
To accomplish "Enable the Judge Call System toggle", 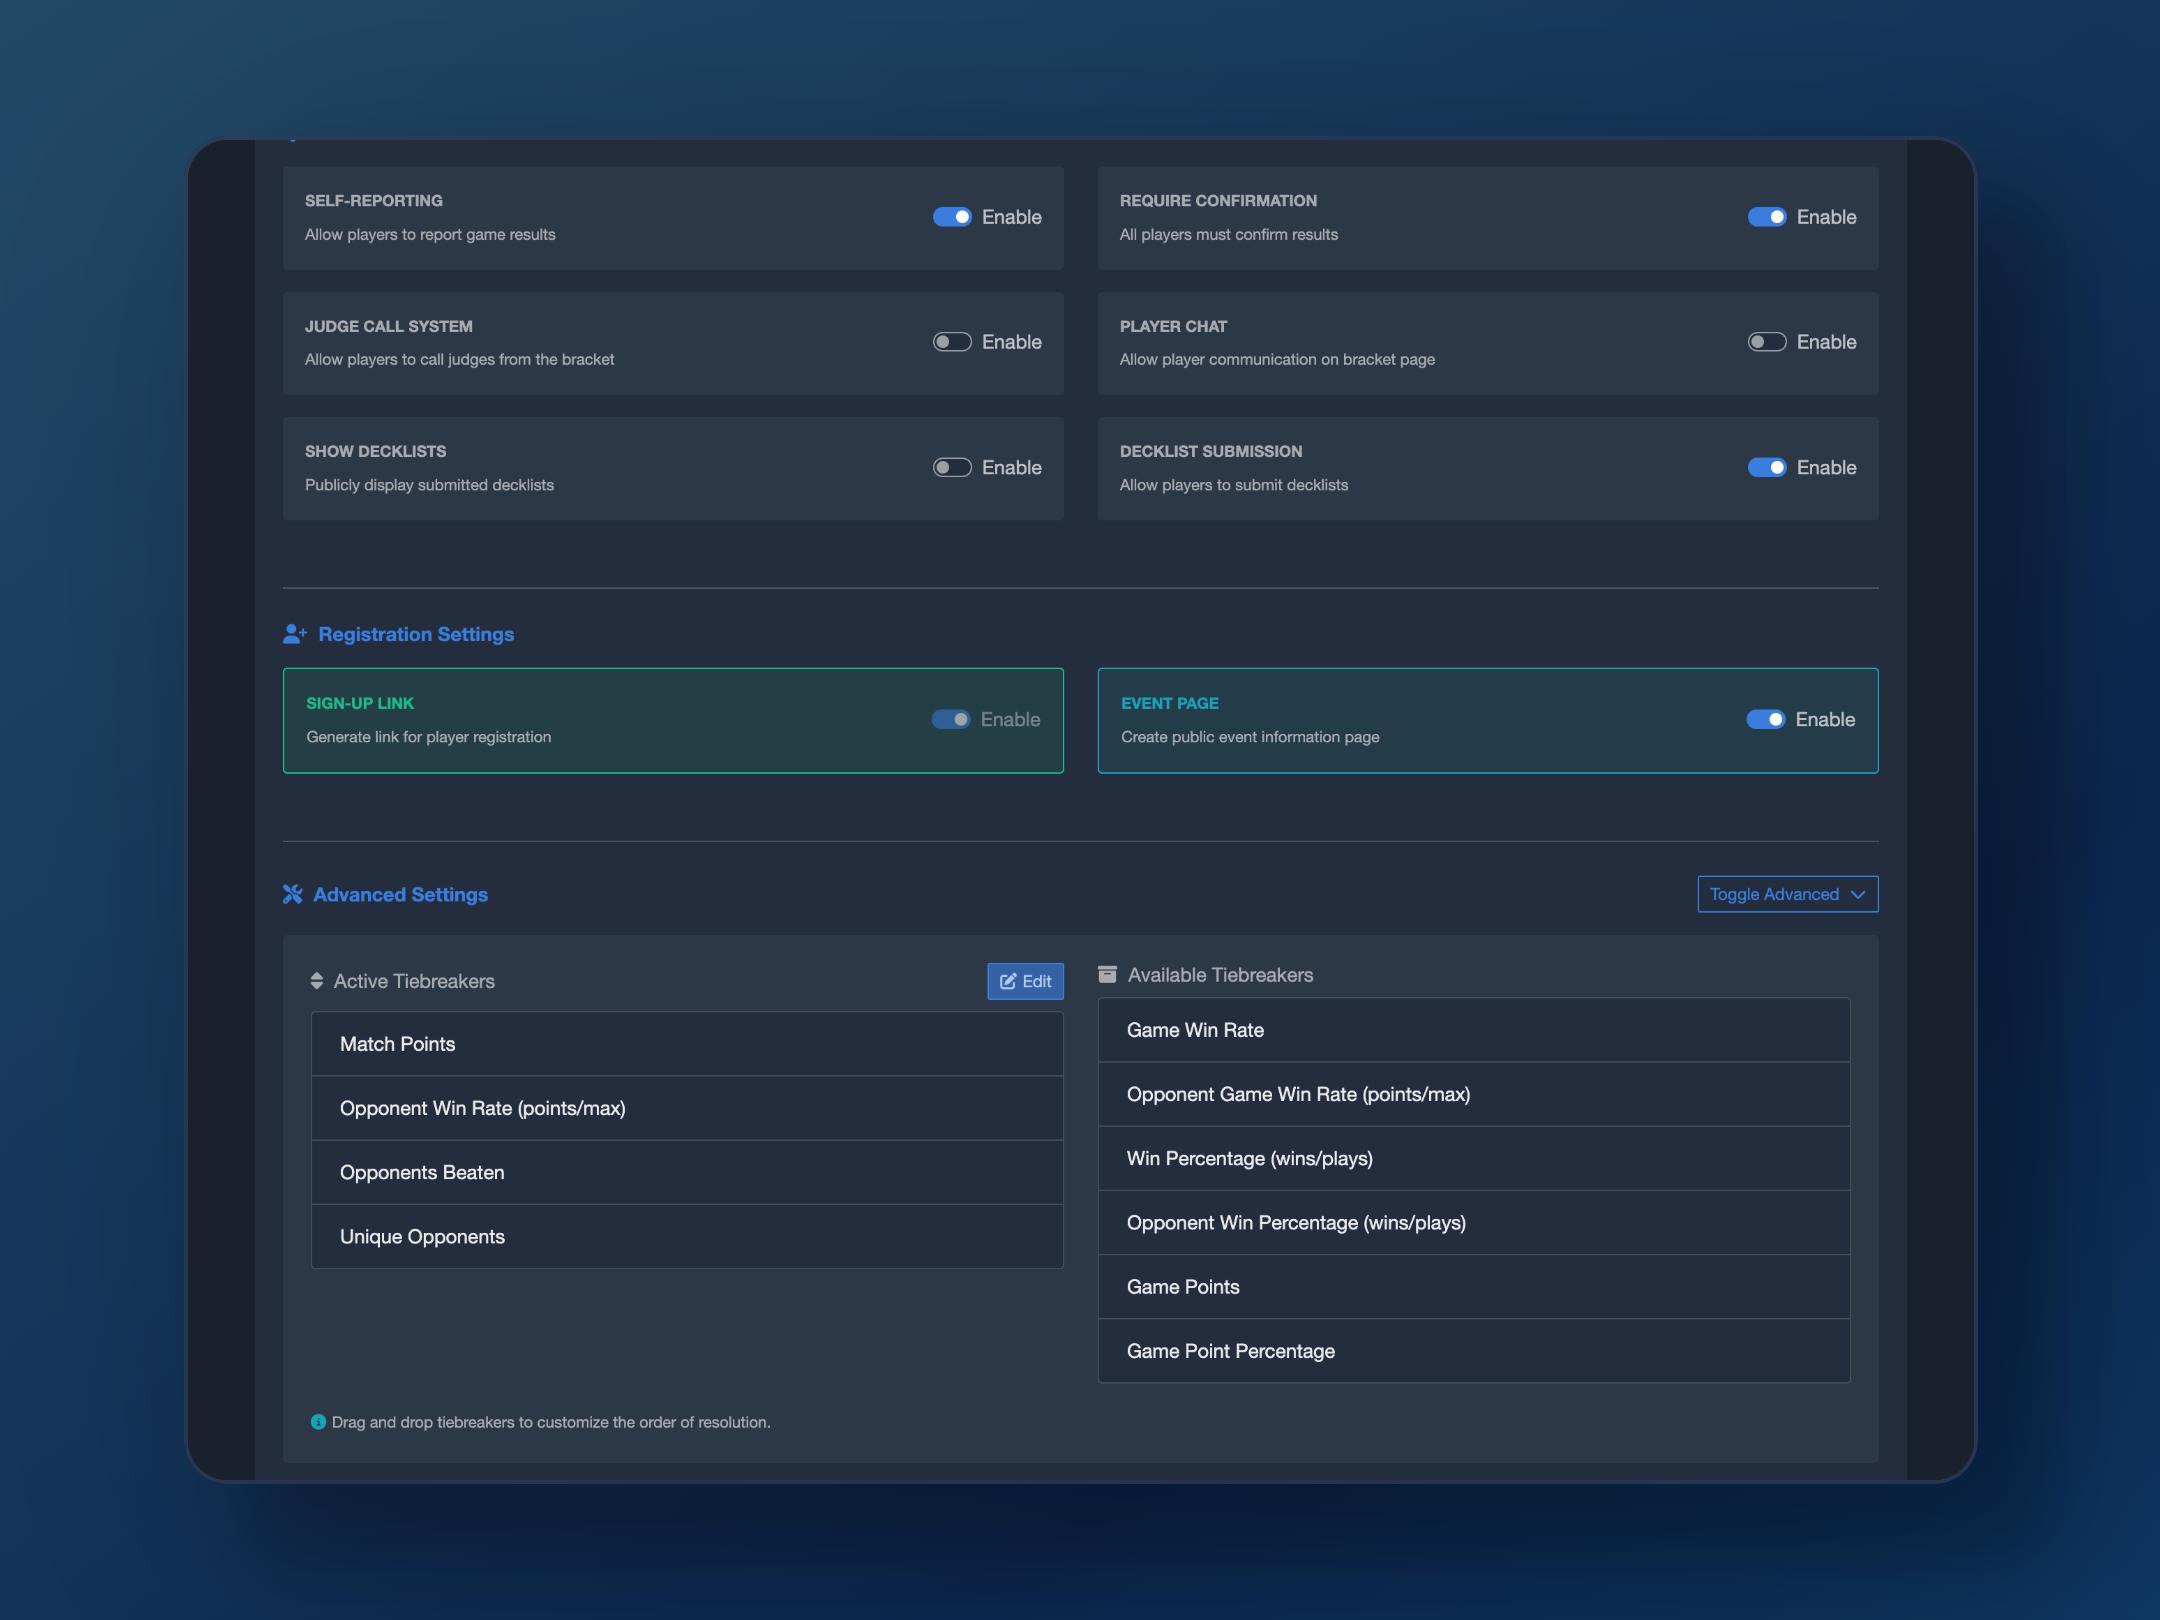I will click(952, 342).
